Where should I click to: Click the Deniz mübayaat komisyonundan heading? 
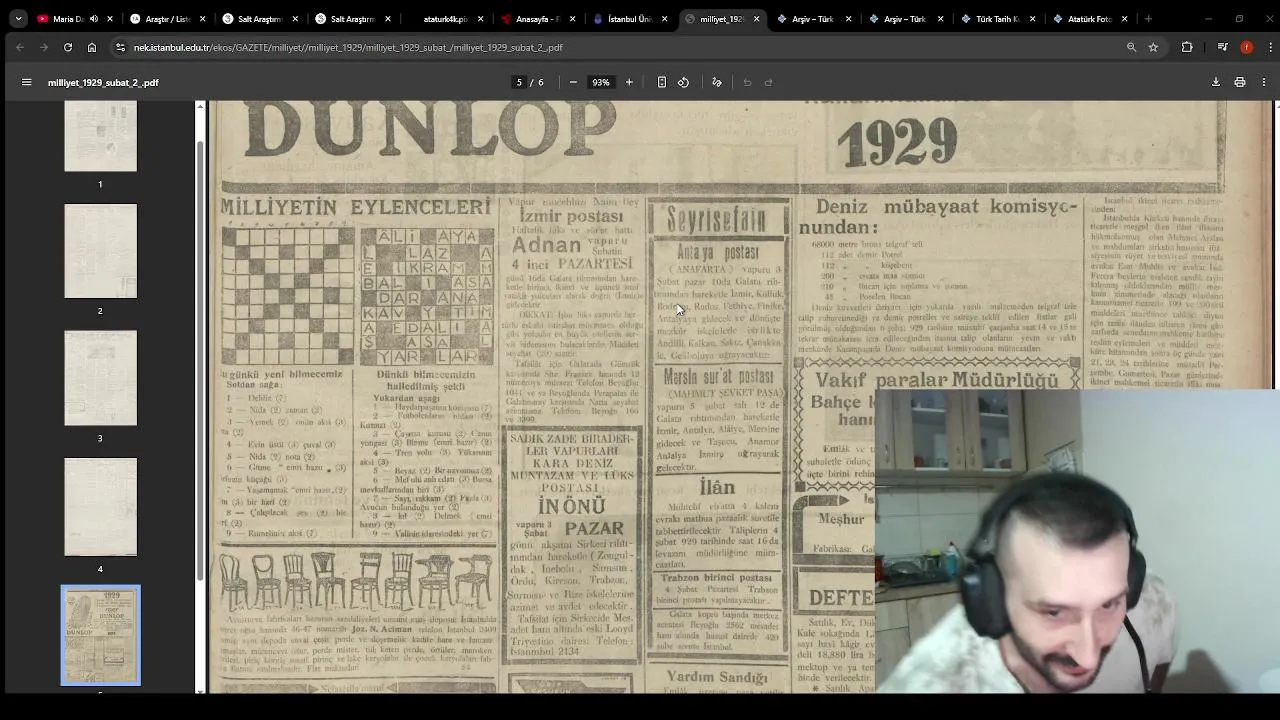click(939, 217)
